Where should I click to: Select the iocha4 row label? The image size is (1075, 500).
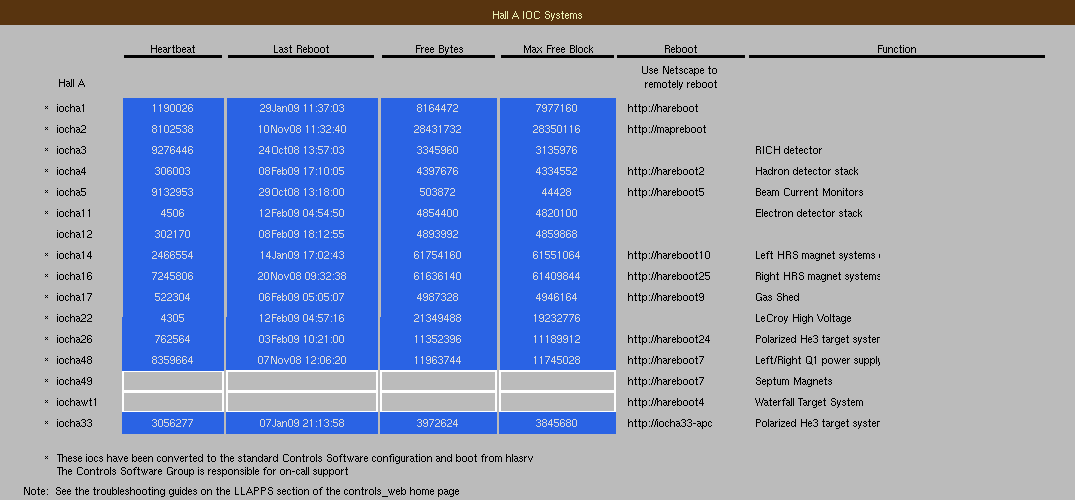[71, 171]
